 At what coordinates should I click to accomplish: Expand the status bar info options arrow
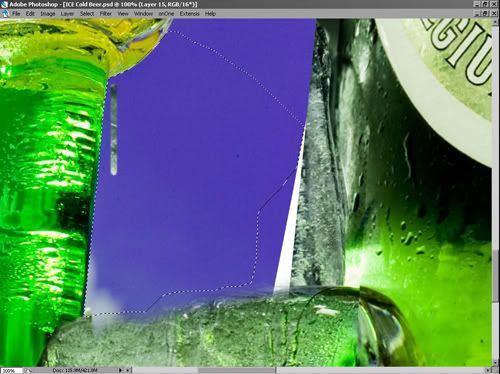120,370
